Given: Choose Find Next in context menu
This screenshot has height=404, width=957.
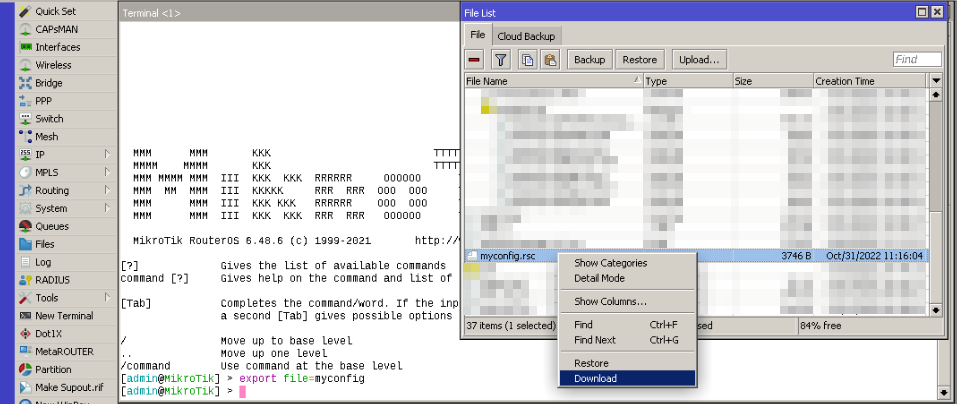Looking at the screenshot, I should (627, 340).
